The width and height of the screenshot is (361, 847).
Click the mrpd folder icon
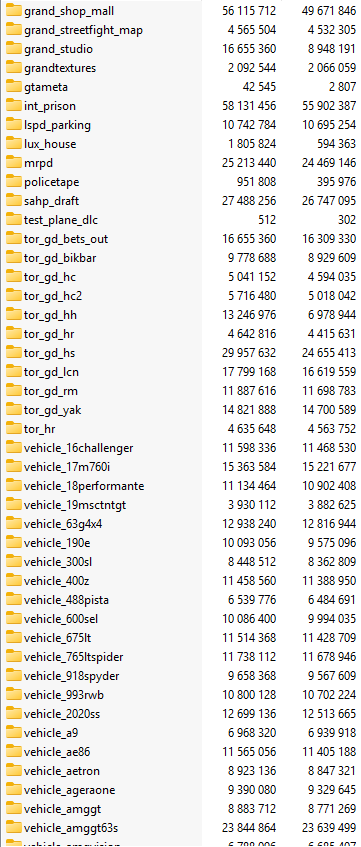click(14, 163)
